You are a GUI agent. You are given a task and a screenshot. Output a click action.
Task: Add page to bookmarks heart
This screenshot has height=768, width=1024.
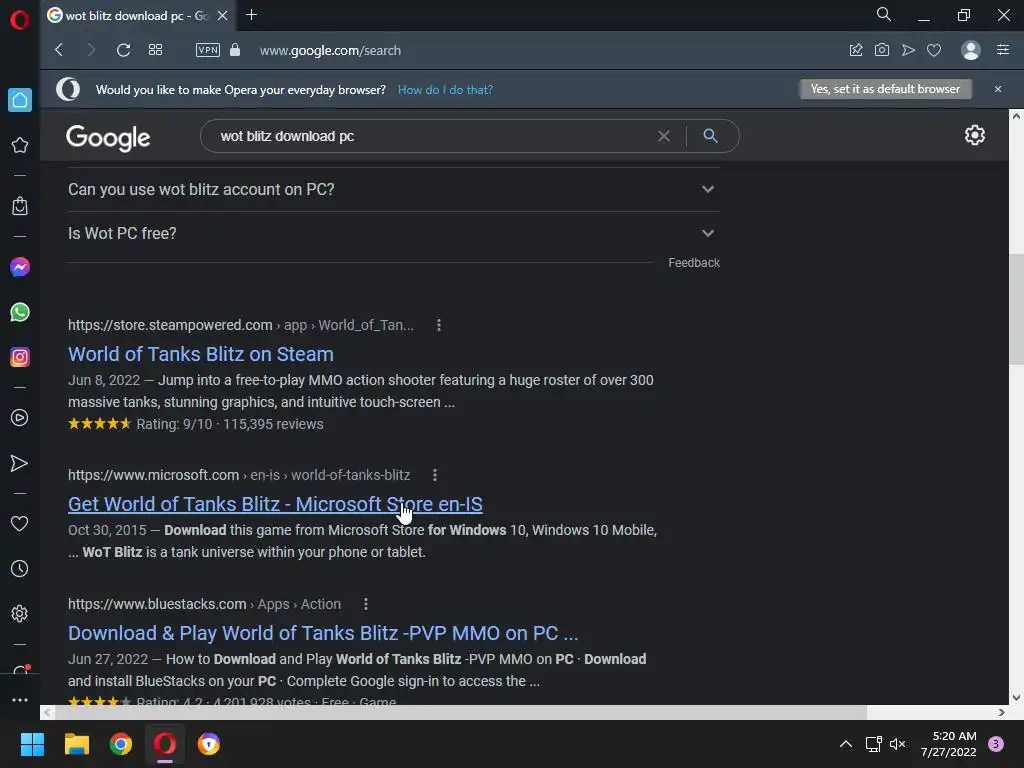(934, 50)
